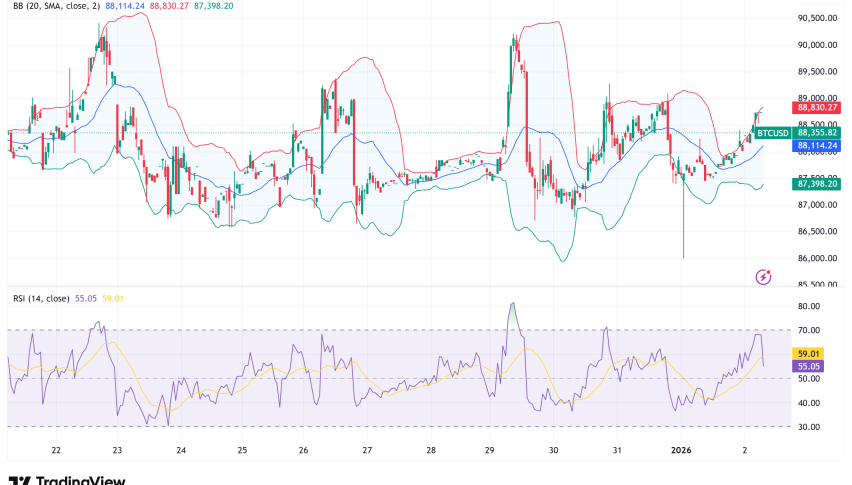The width and height of the screenshot is (852, 485).
Task: Click the blue 88,114.24 basis price tag
Action: click(817, 145)
